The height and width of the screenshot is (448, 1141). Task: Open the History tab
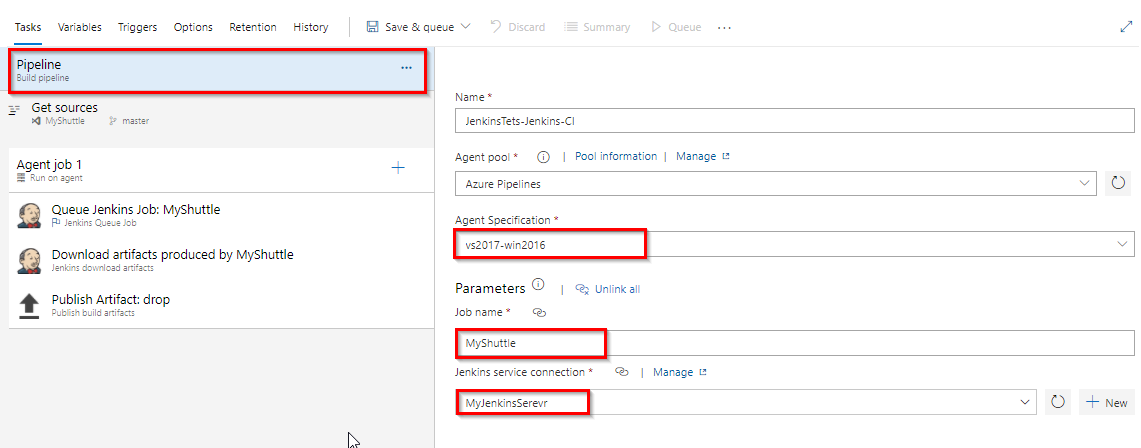tap(311, 27)
